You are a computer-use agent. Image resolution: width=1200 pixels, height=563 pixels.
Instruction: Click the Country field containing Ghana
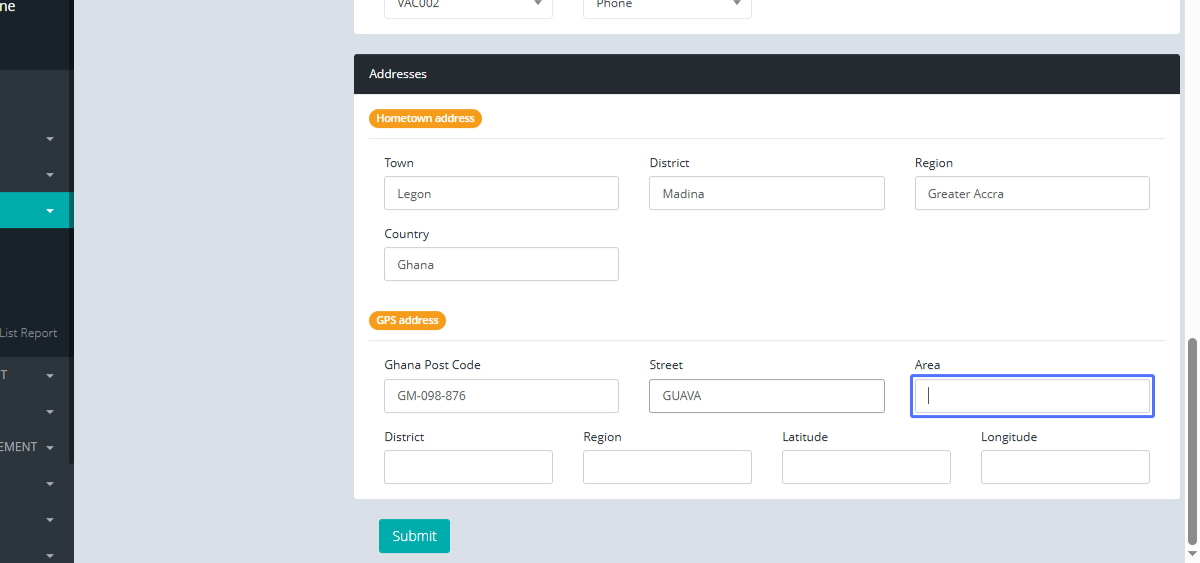pos(501,265)
